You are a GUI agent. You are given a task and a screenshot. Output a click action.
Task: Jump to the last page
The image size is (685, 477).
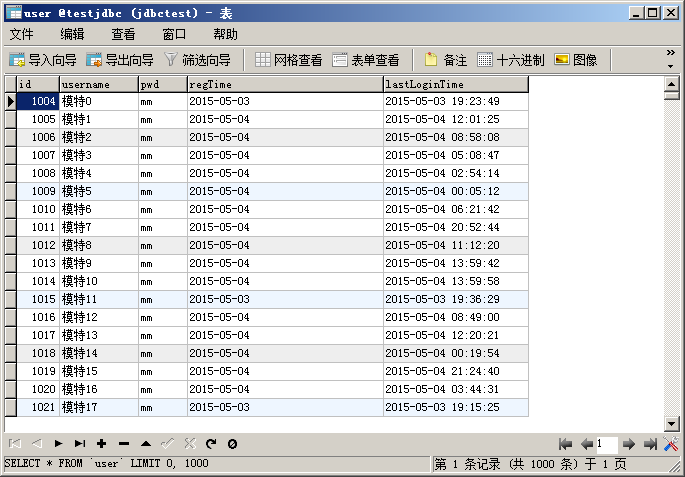point(650,445)
